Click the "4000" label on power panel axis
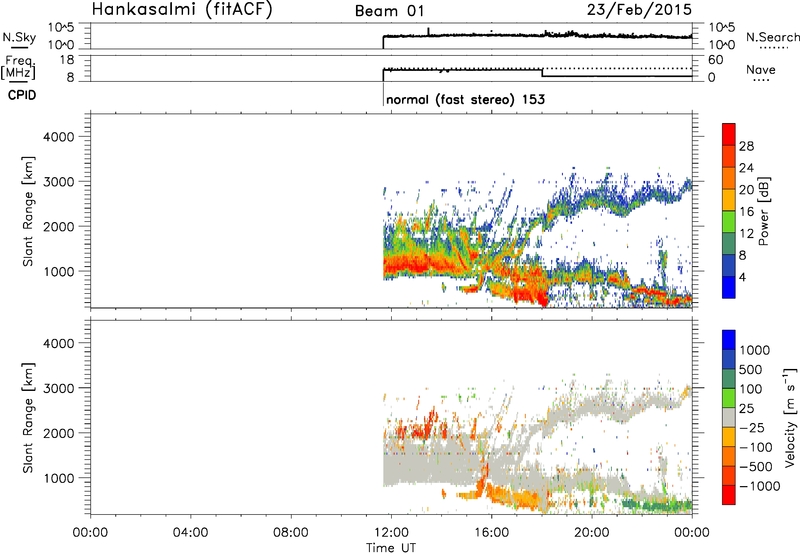800x554 pixels. point(59,137)
